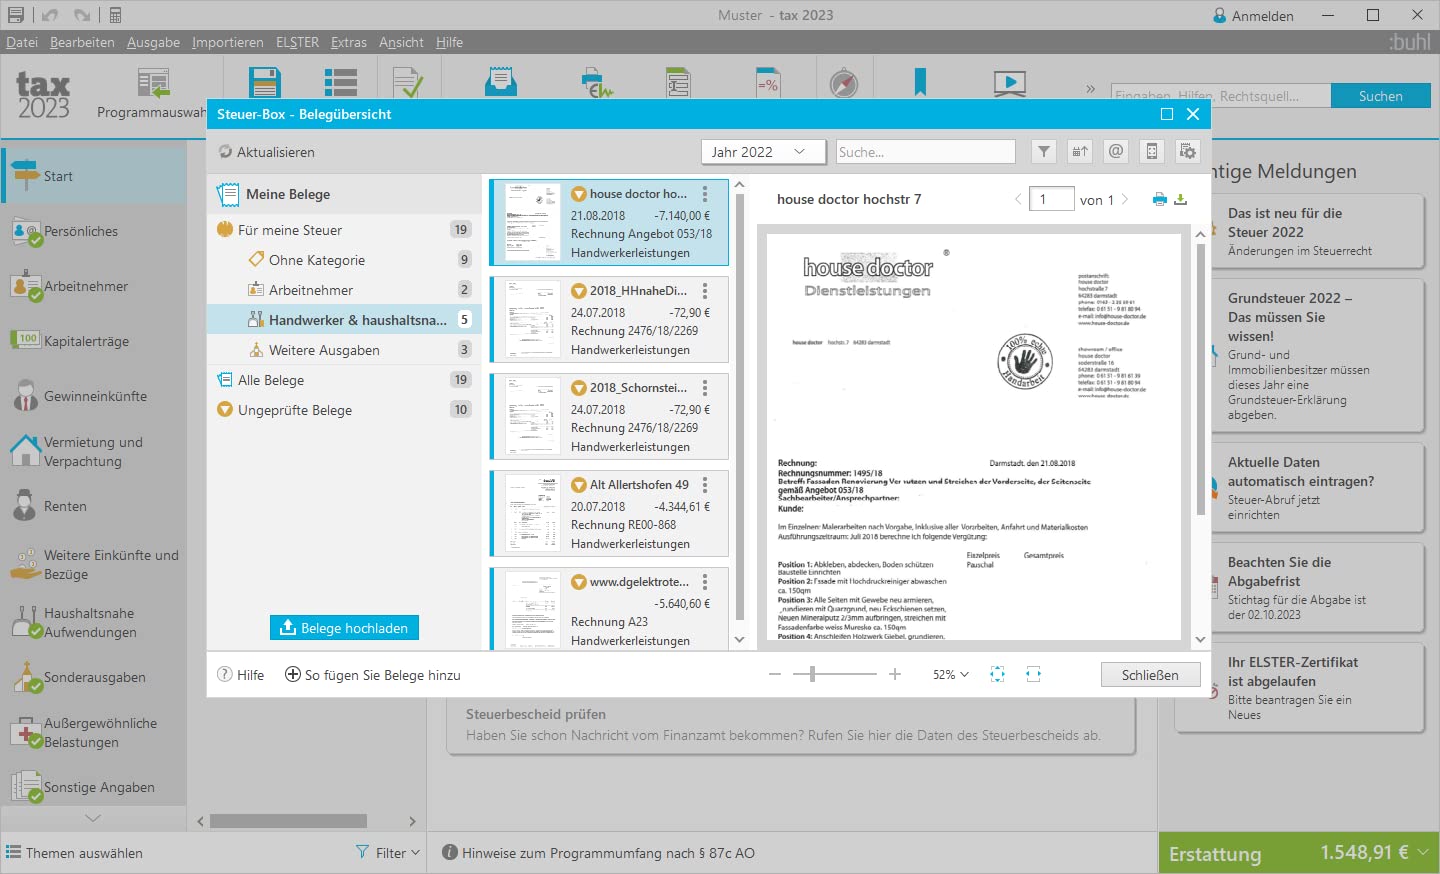Click the @ email icon in Steuer-Box toolbar

pos(1116,152)
